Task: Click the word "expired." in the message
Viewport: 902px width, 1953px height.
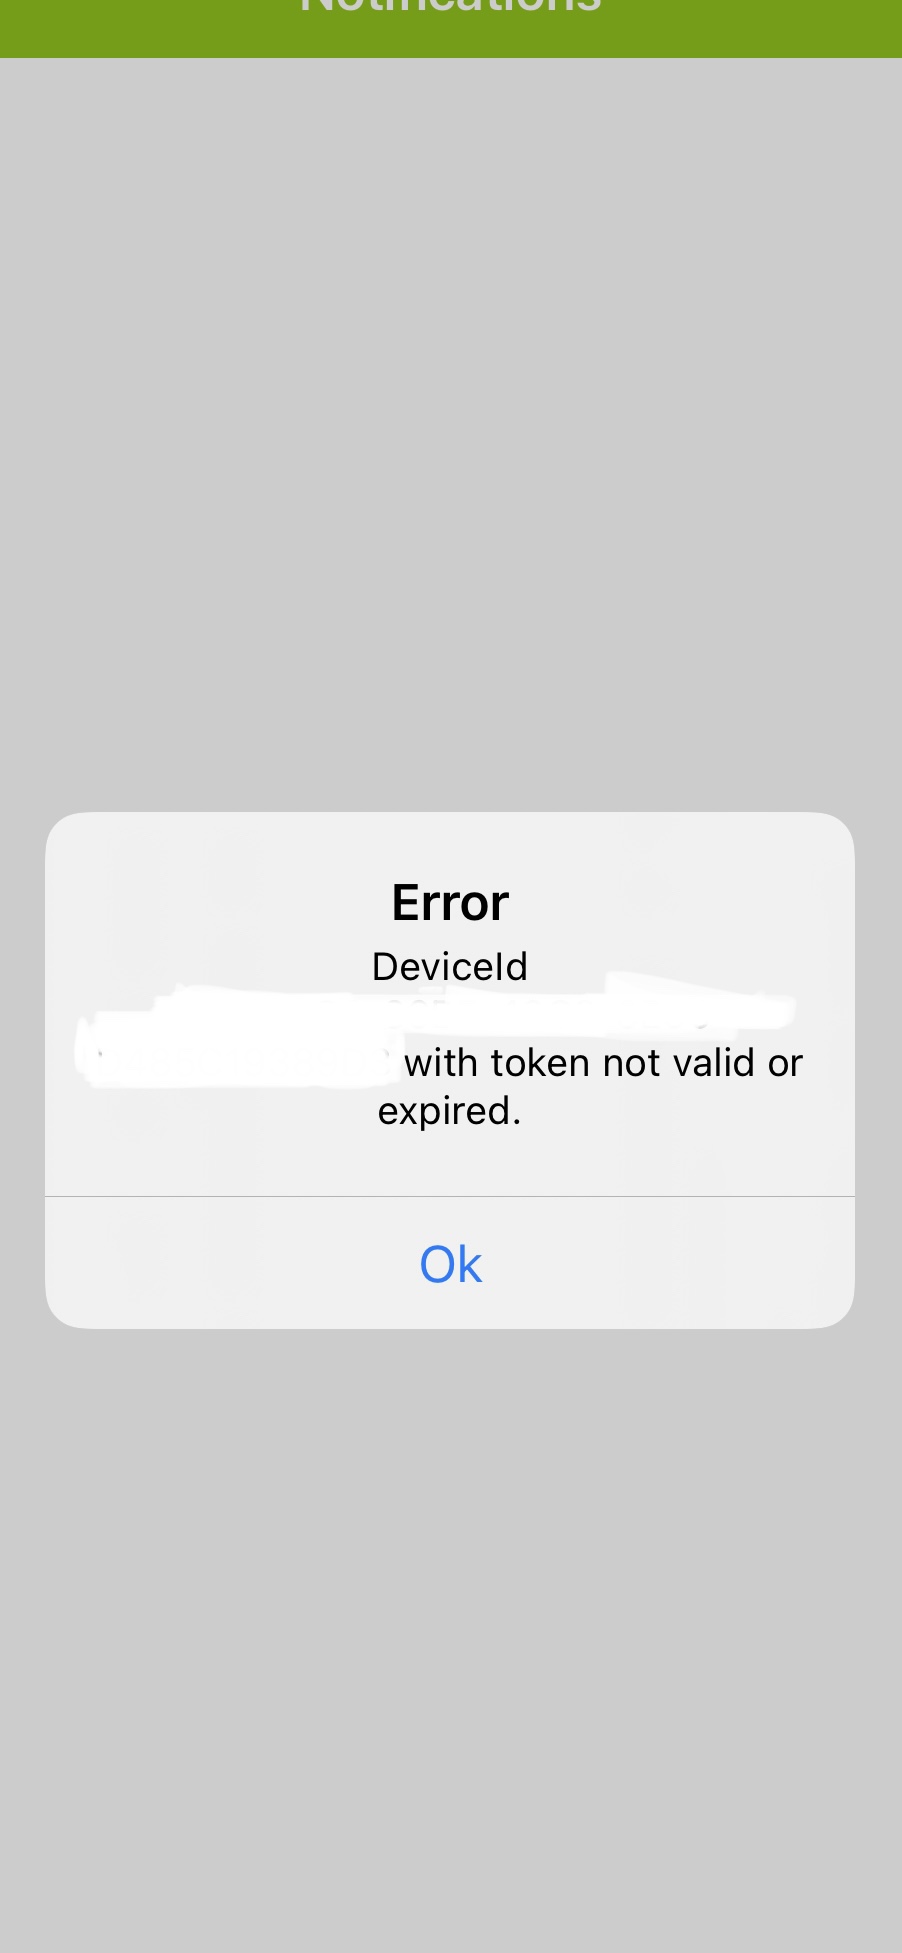Action: [x=450, y=1111]
